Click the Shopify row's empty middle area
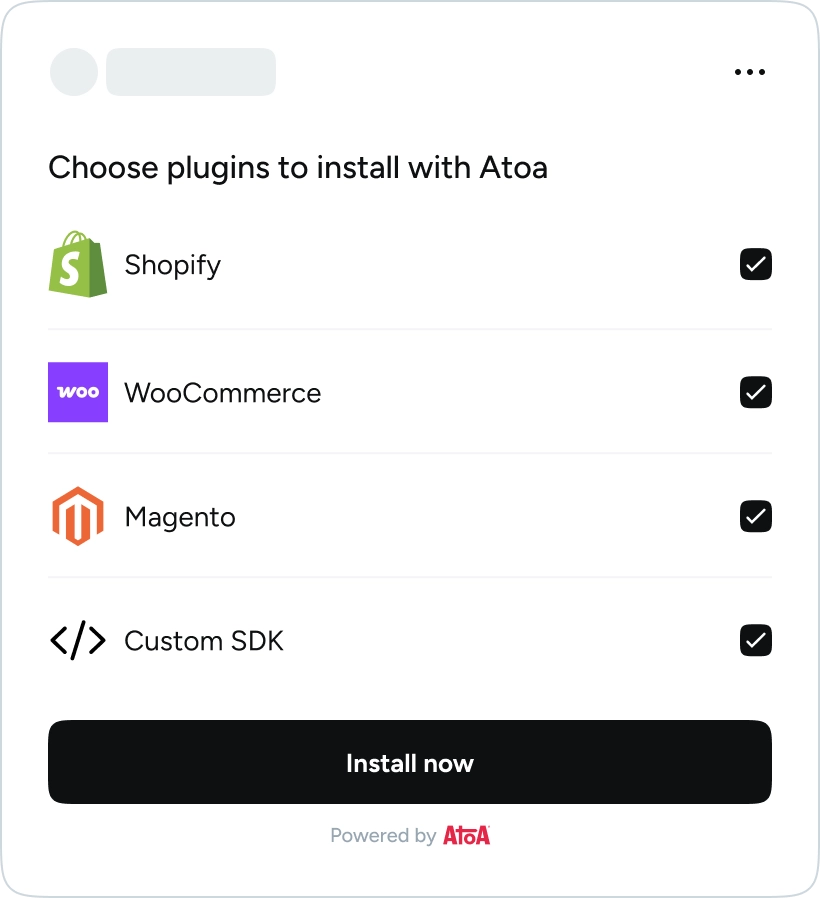 (480, 265)
